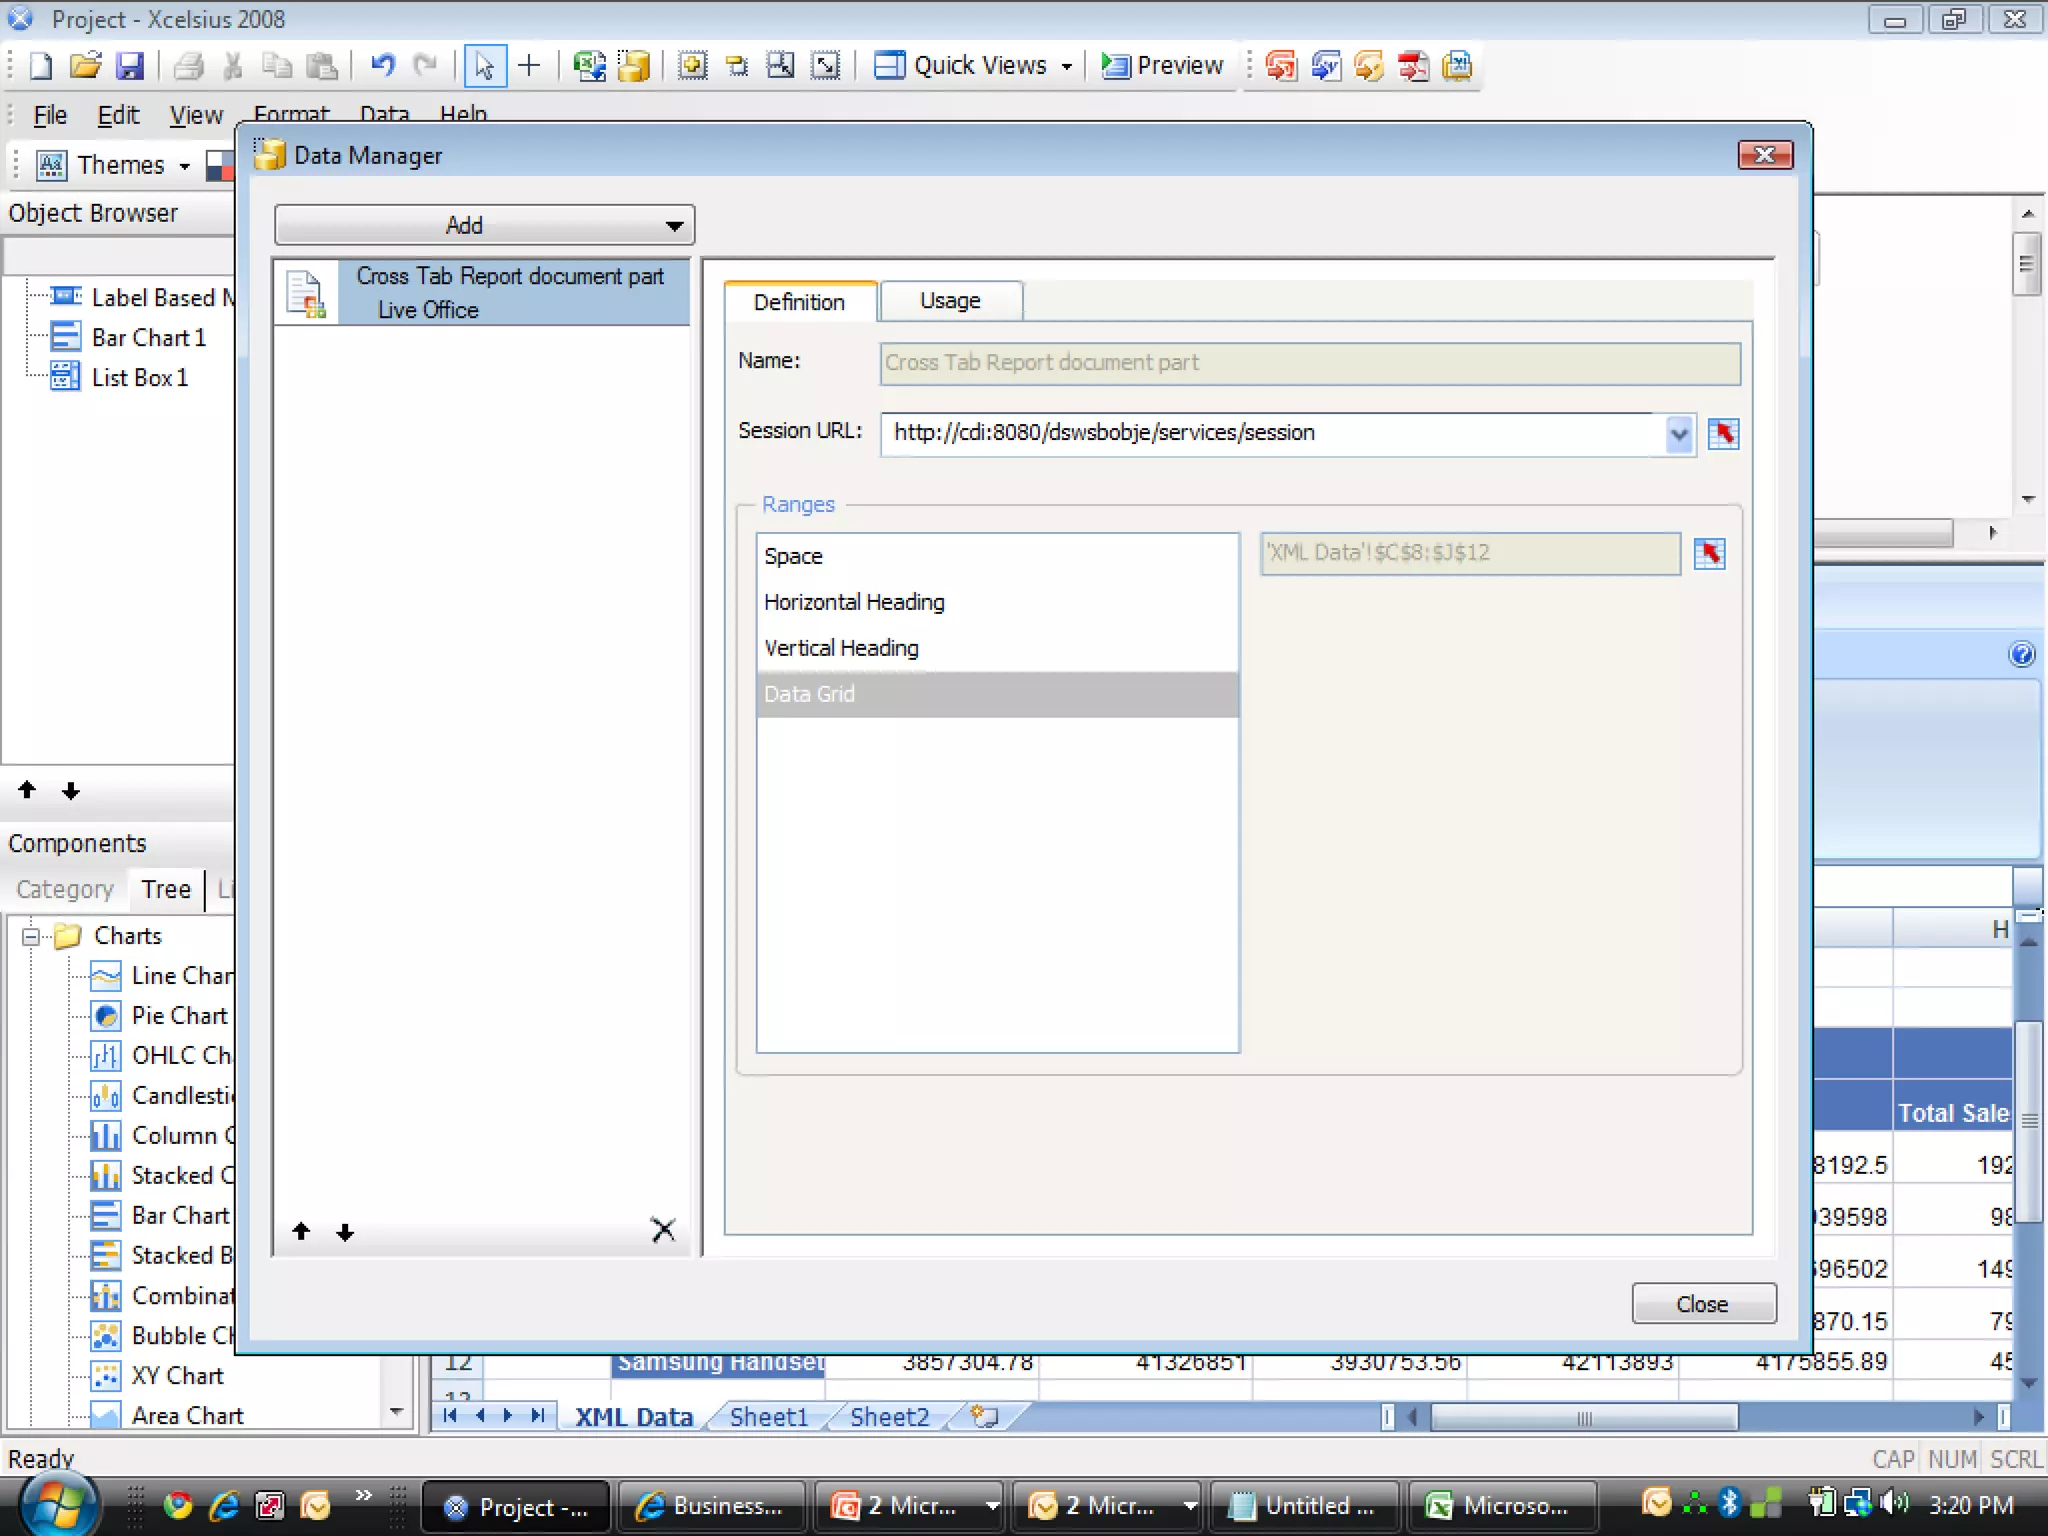Open the Edit menu
This screenshot has height=1536, width=2048.
coord(118,115)
